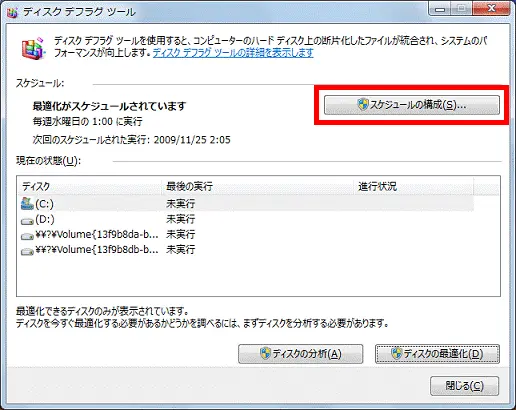Sort by the 最後の実行 column header

pos(258,186)
